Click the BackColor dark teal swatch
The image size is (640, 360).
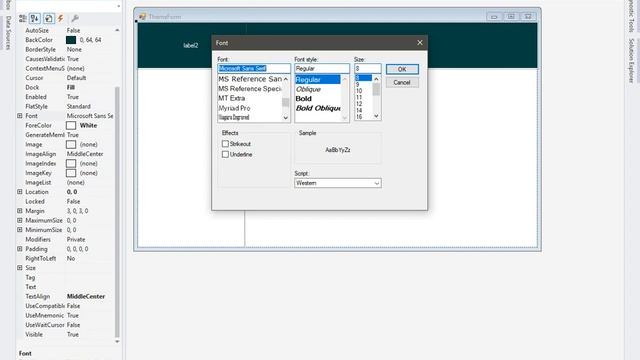coord(71,40)
